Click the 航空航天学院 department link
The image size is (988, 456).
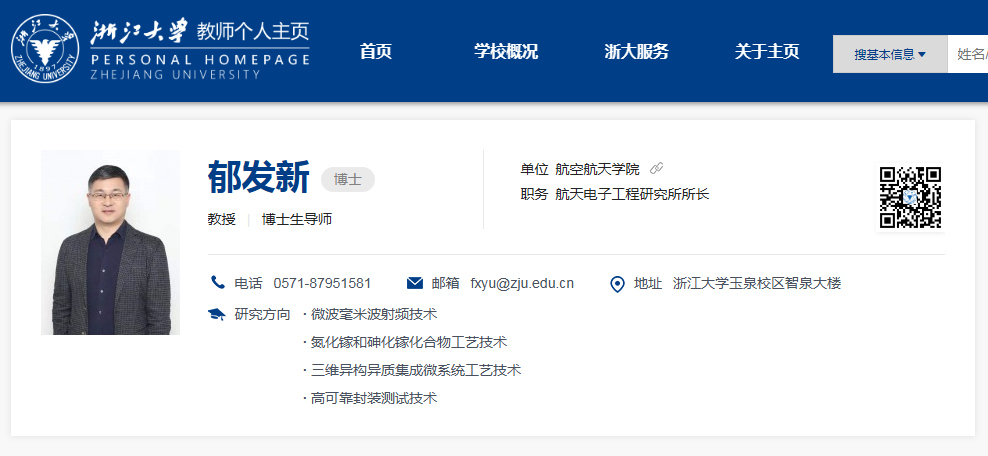point(597,169)
